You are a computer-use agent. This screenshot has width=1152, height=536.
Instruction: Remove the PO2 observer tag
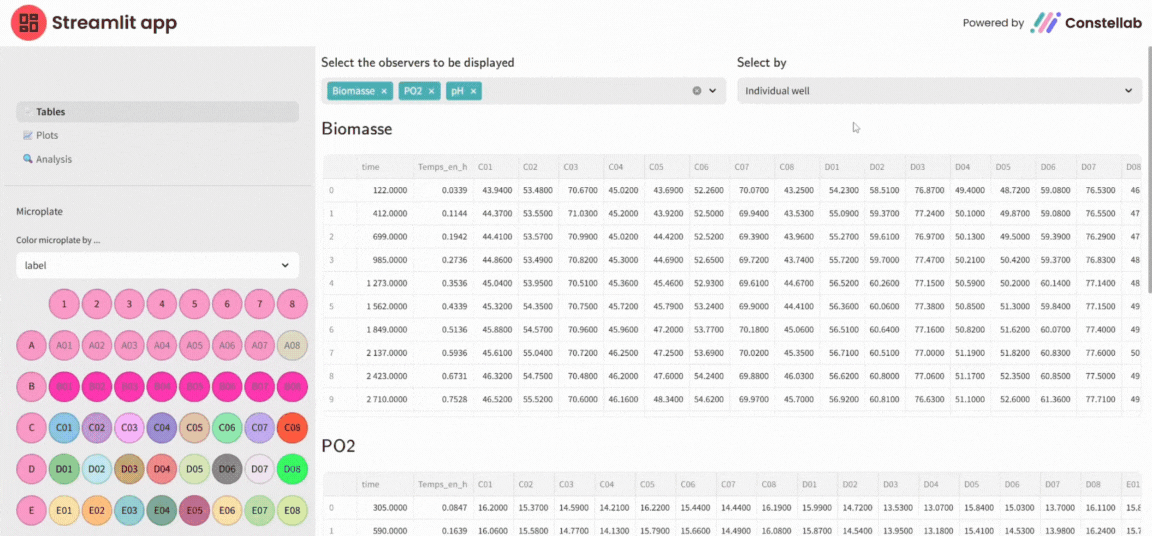(x=432, y=91)
